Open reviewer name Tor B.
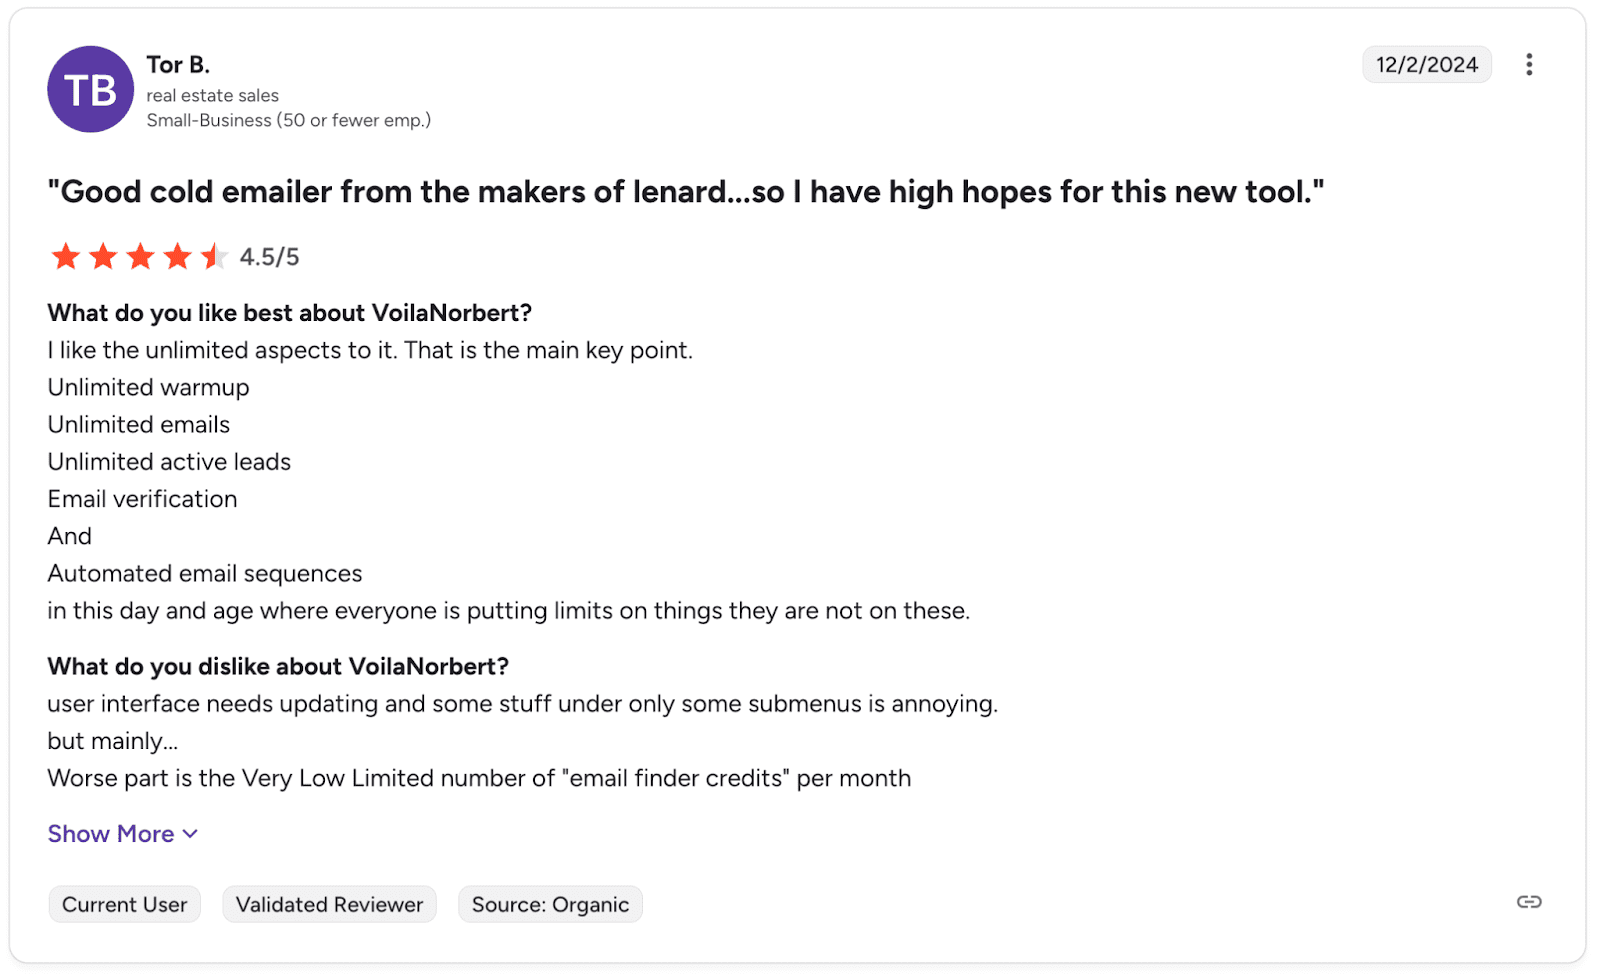The width and height of the screenshot is (1600, 974). 178,65
